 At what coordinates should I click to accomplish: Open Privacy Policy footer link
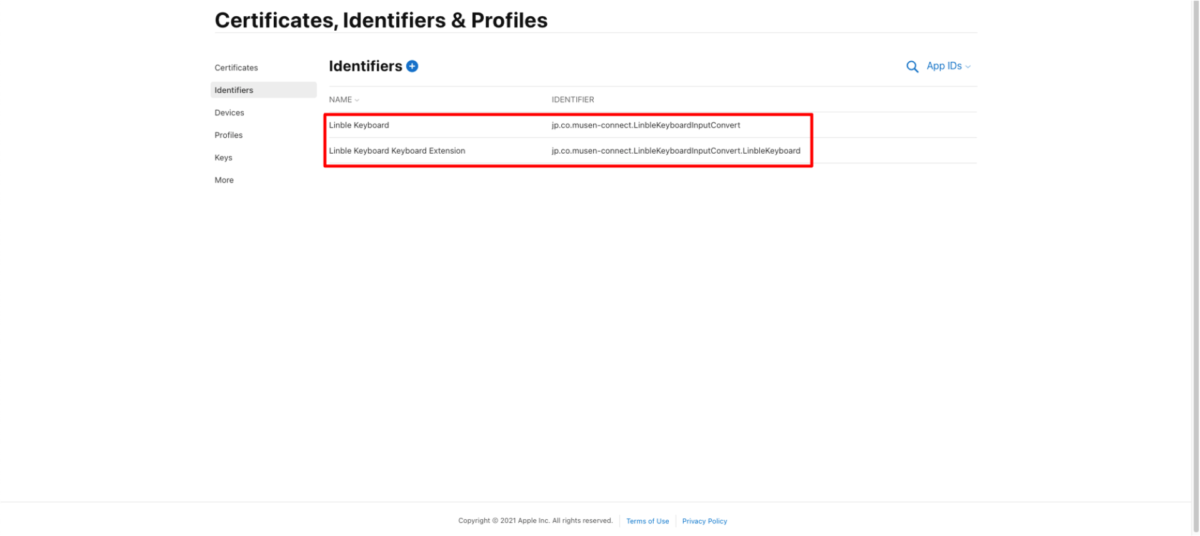click(705, 521)
